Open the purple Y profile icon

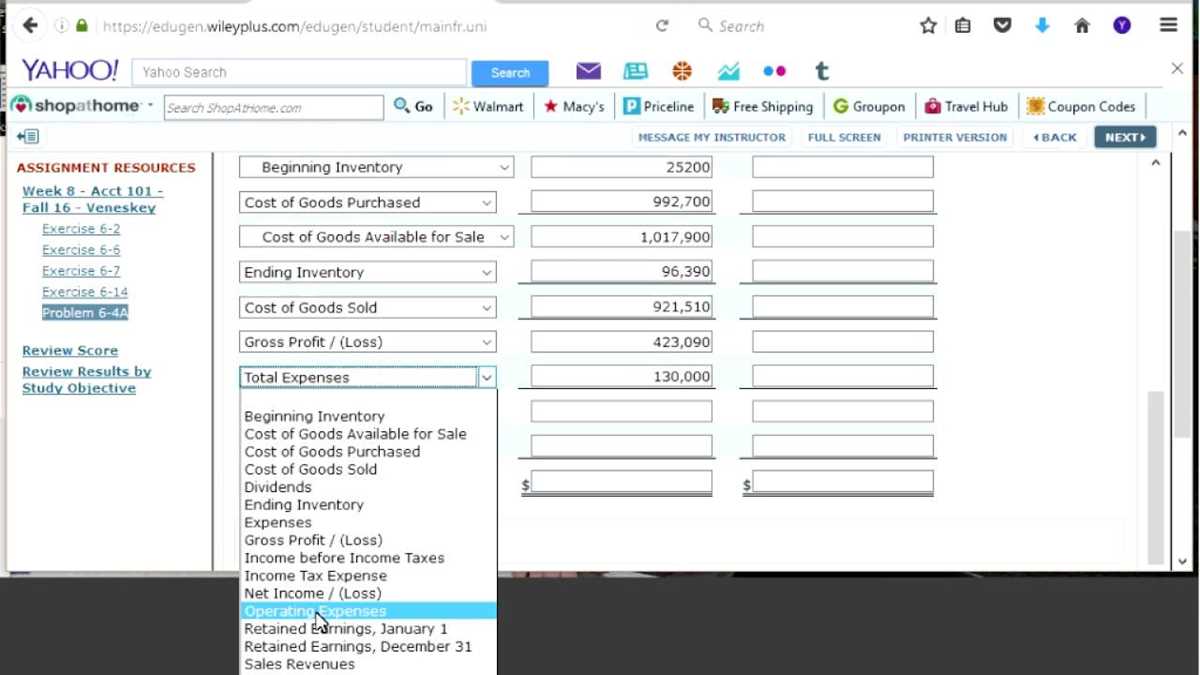(x=1122, y=26)
